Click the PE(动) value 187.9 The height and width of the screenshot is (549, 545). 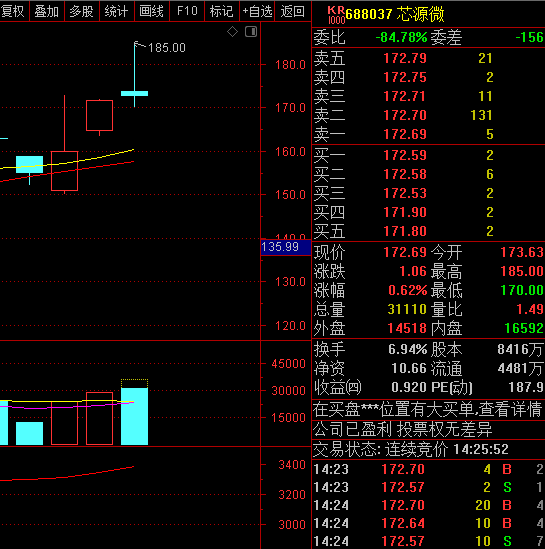click(x=526, y=387)
